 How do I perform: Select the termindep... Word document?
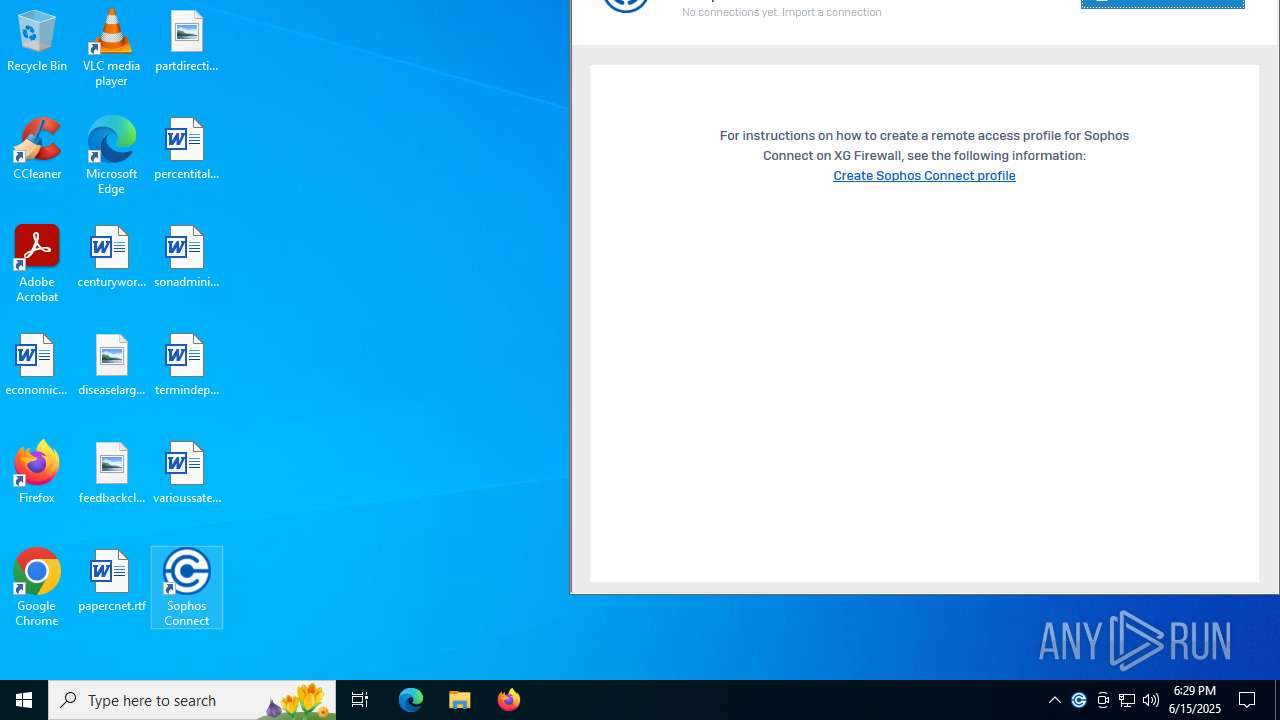187,366
